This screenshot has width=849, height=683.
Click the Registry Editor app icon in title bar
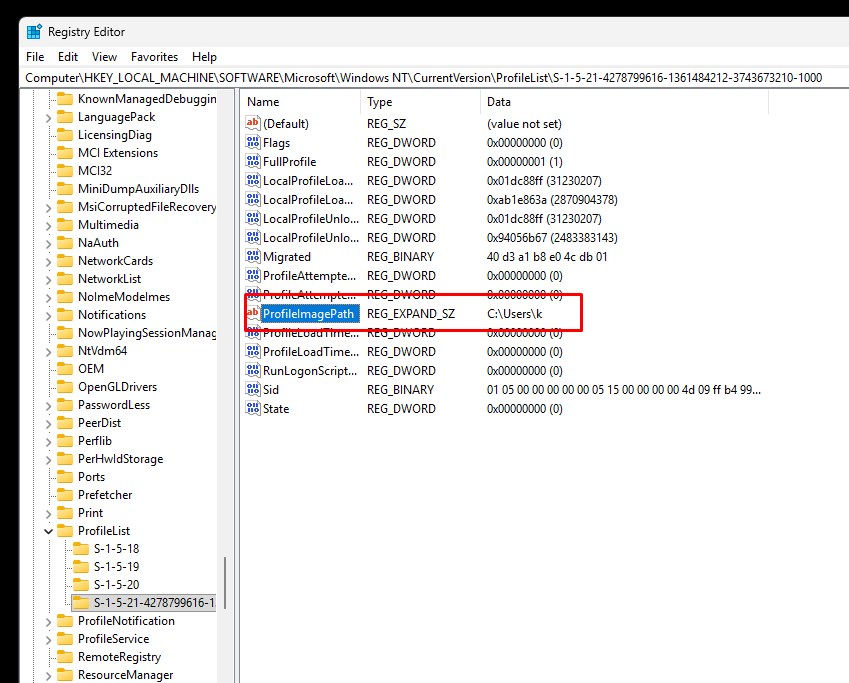click(34, 31)
